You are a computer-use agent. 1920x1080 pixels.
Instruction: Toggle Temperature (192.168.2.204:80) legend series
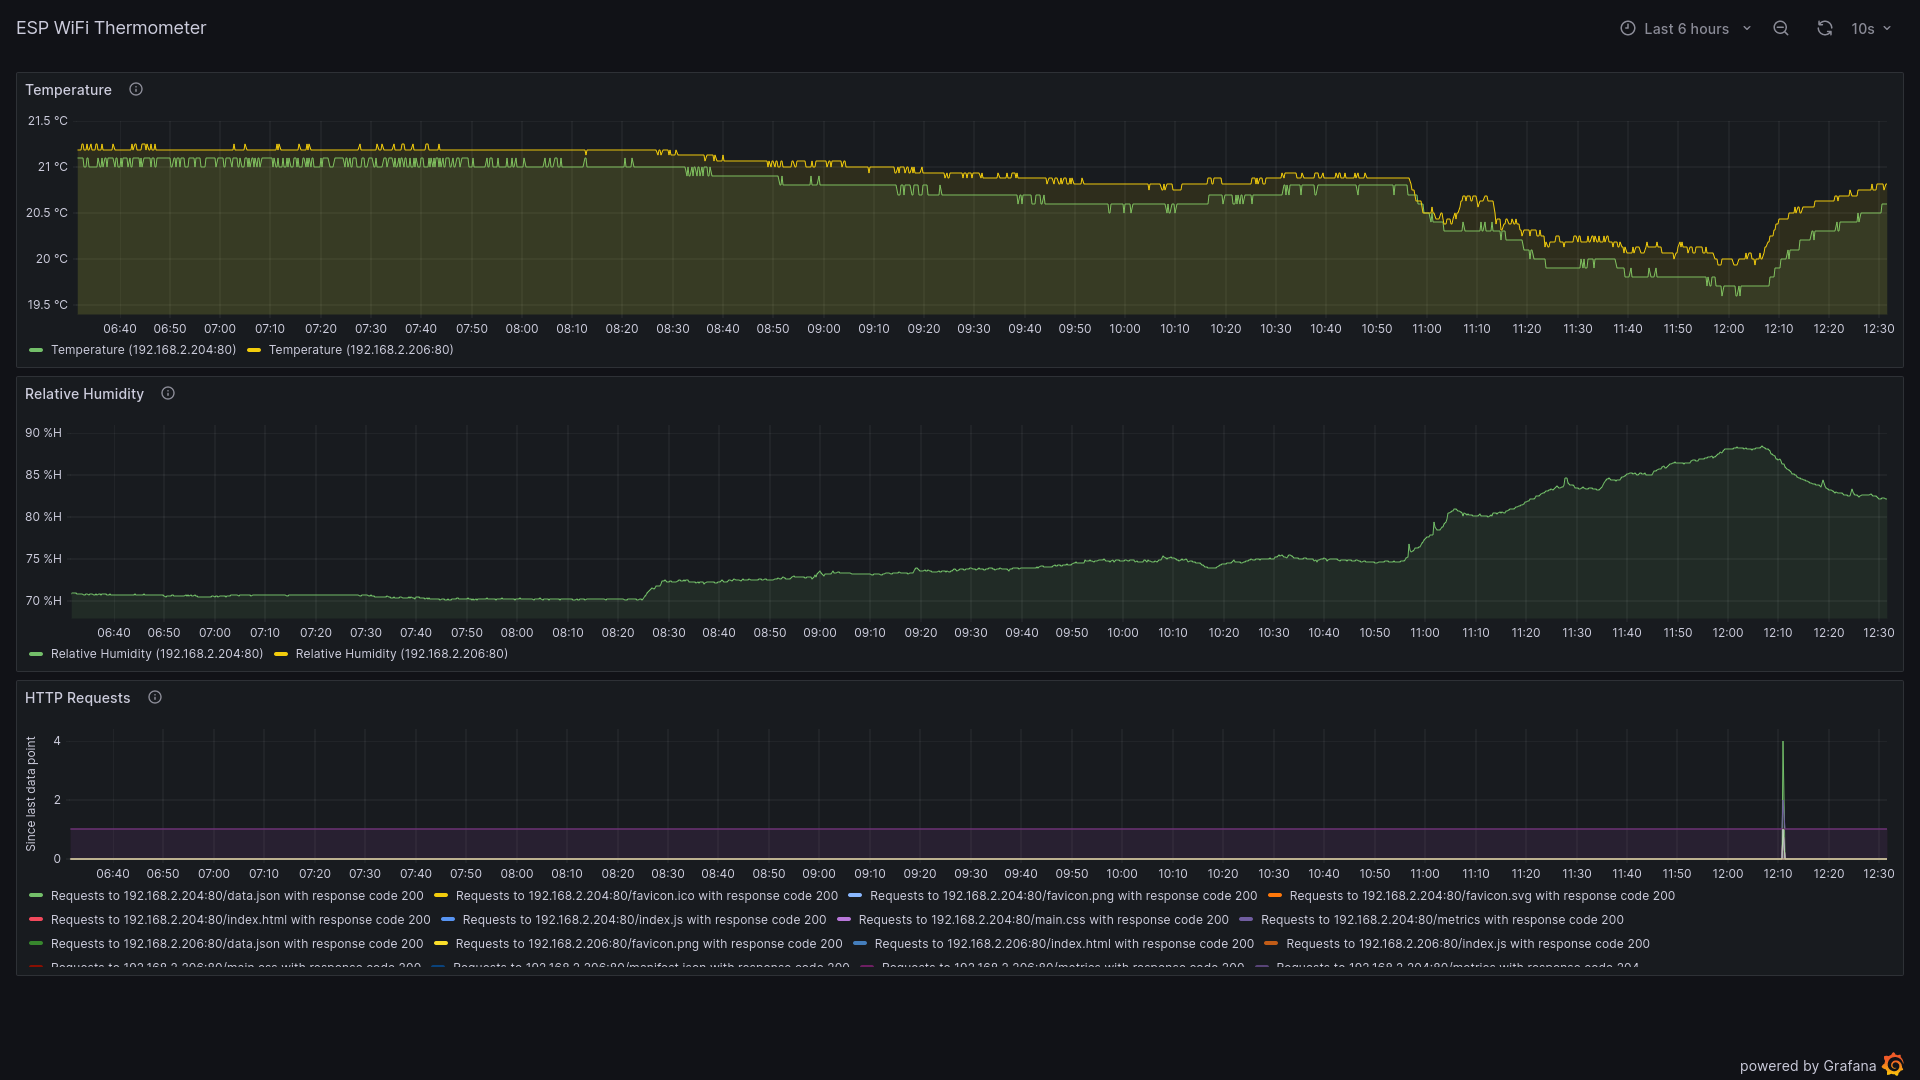pos(143,350)
